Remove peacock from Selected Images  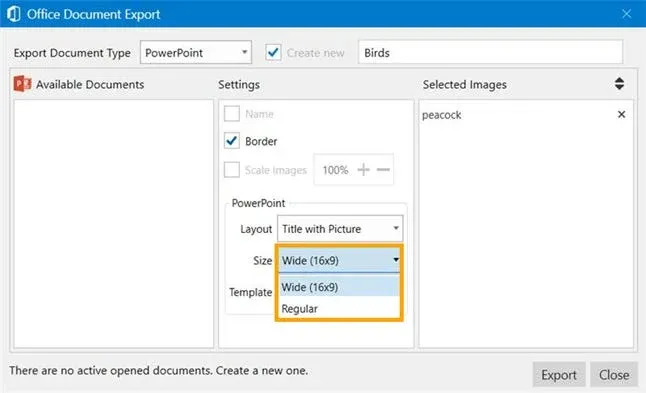click(x=621, y=115)
